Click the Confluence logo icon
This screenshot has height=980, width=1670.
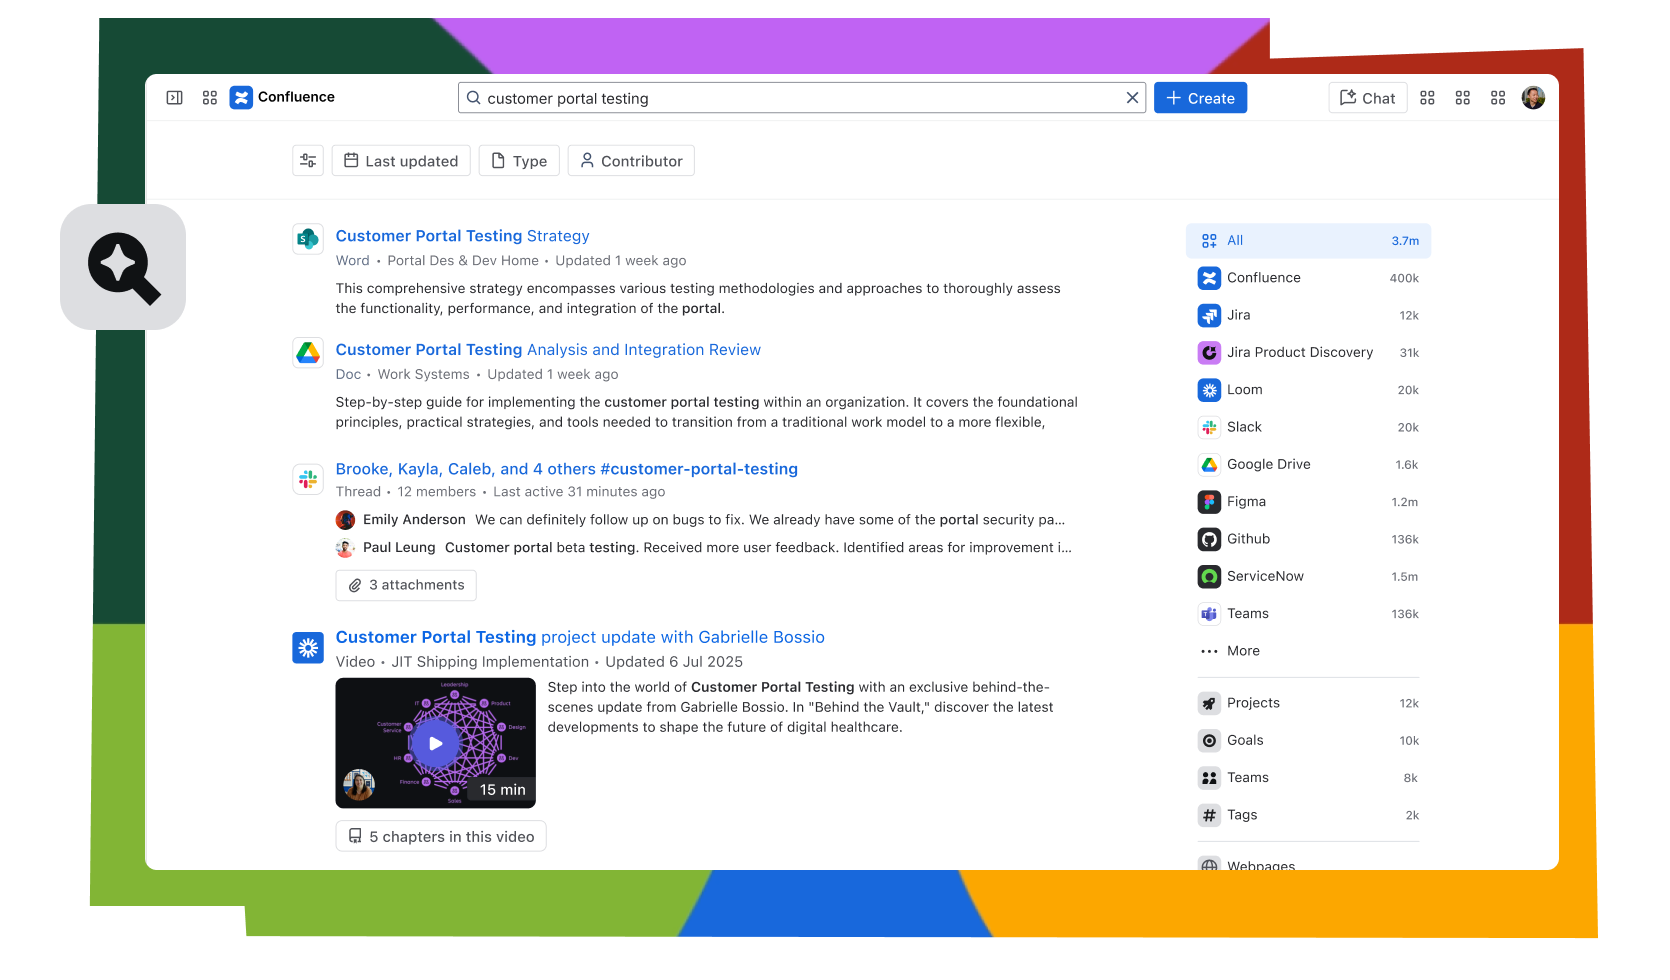[241, 98]
